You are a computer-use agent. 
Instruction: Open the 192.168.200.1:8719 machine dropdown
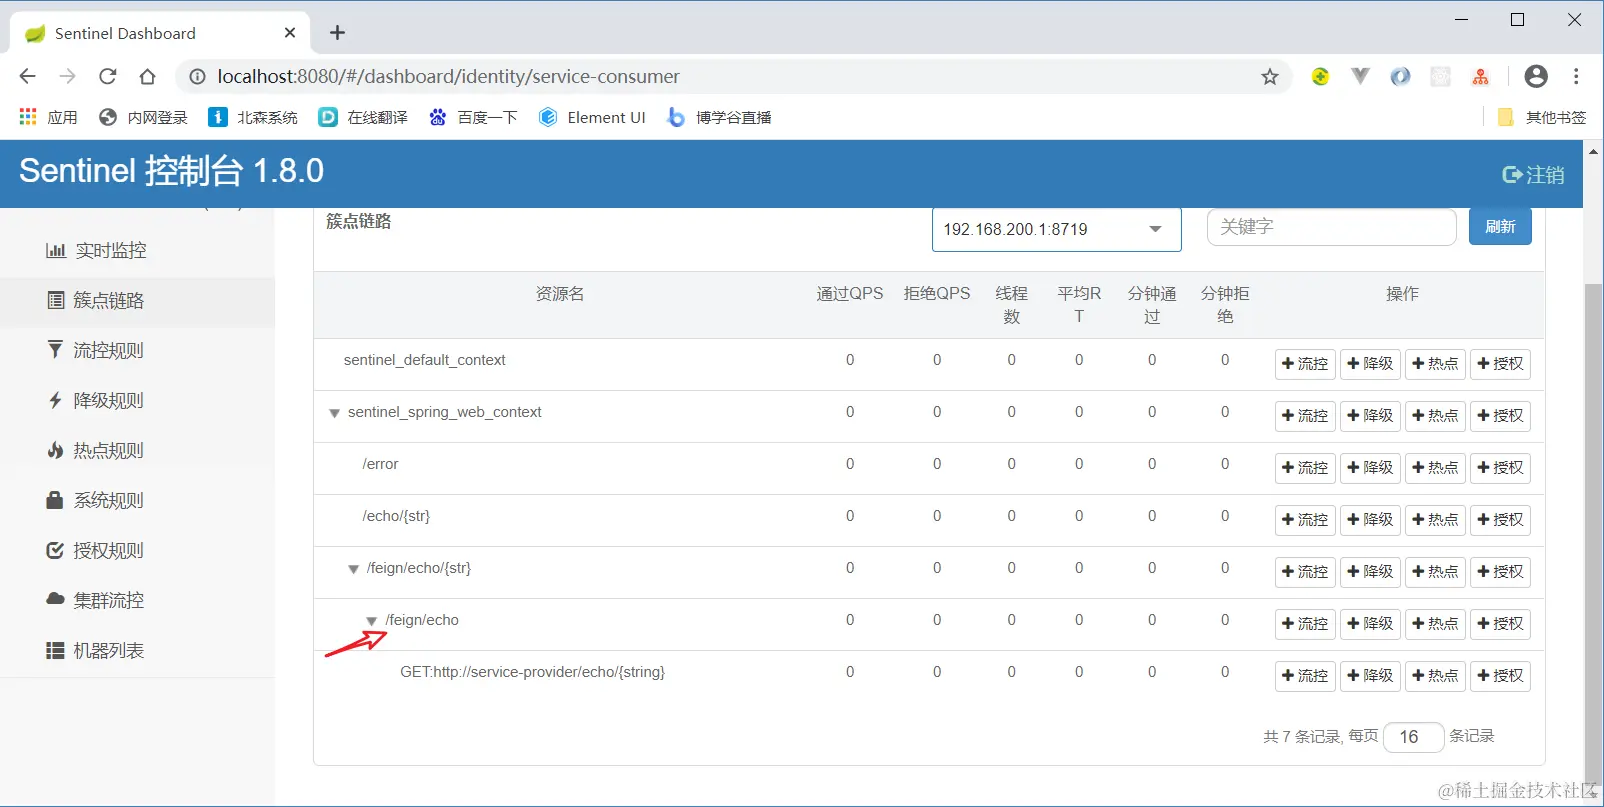(1056, 229)
